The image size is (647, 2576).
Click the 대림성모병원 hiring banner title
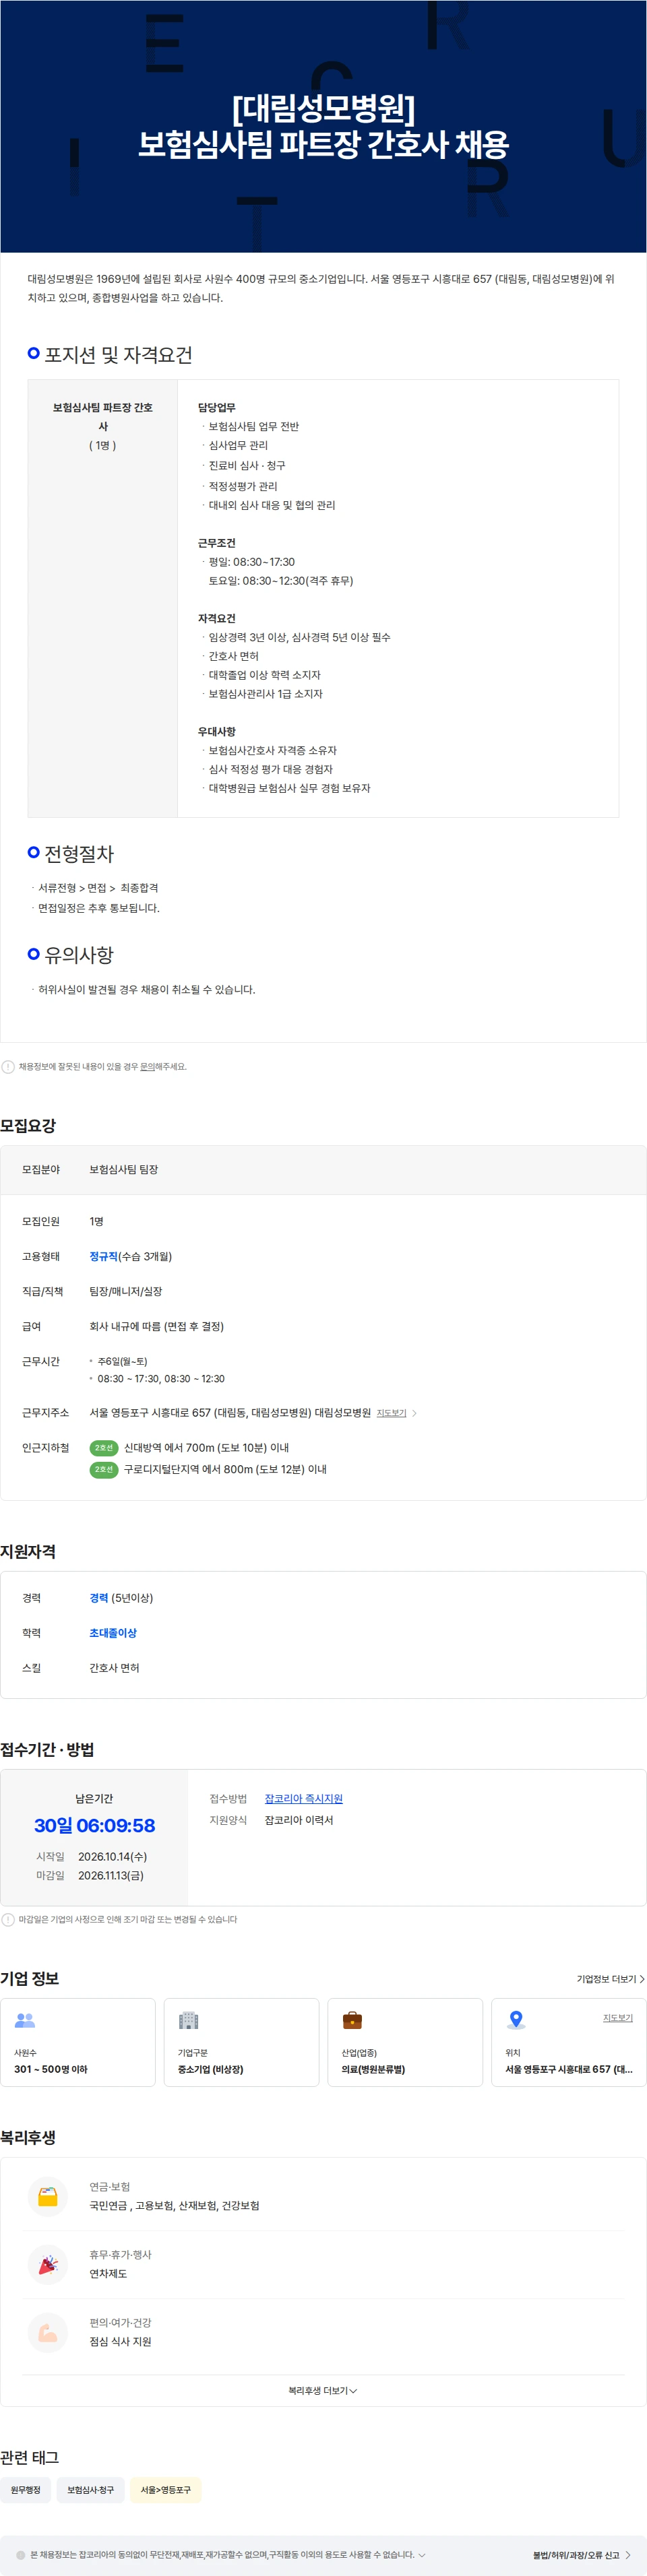tap(323, 127)
